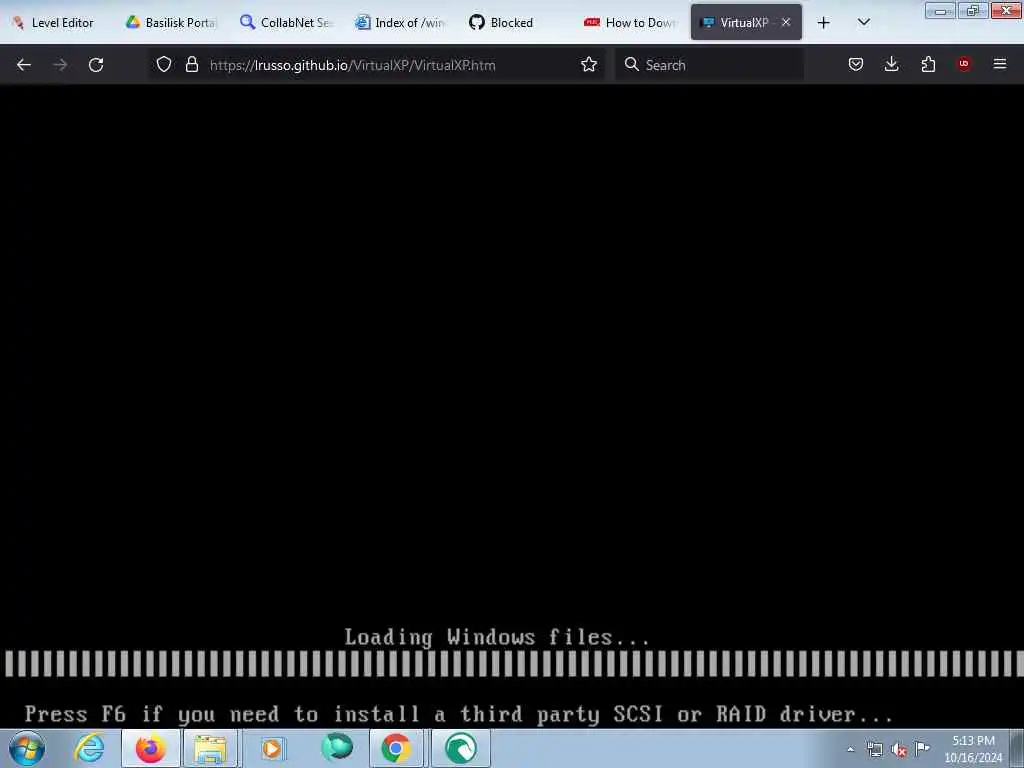Switch to the How to Download tab
Screen dimensions: 1024x768
(x=631, y=23)
